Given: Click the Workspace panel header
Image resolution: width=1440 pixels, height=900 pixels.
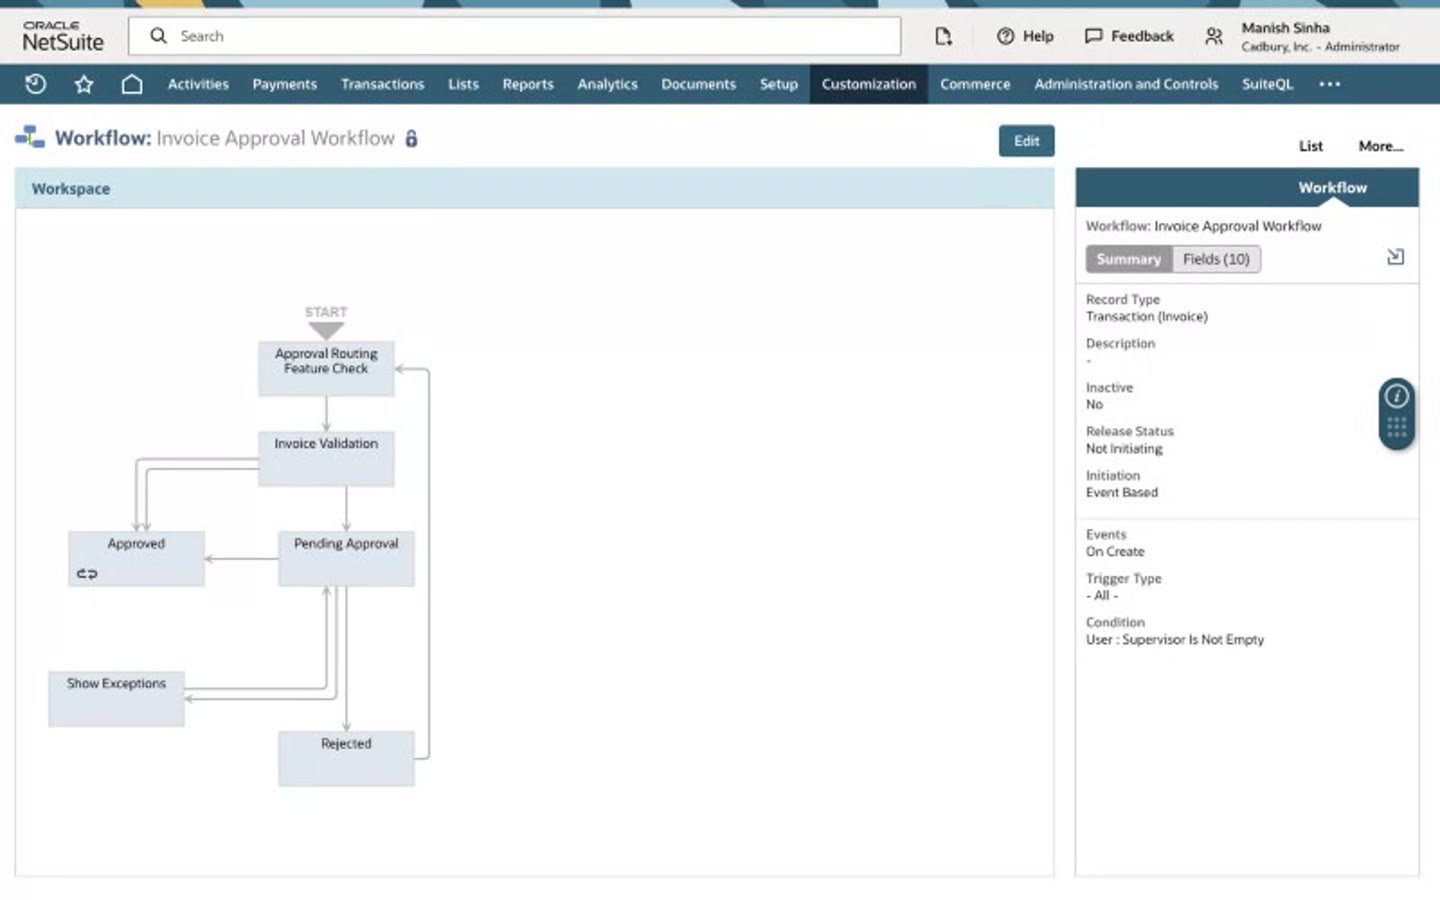Looking at the screenshot, I should pyautogui.click(x=534, y=188).
